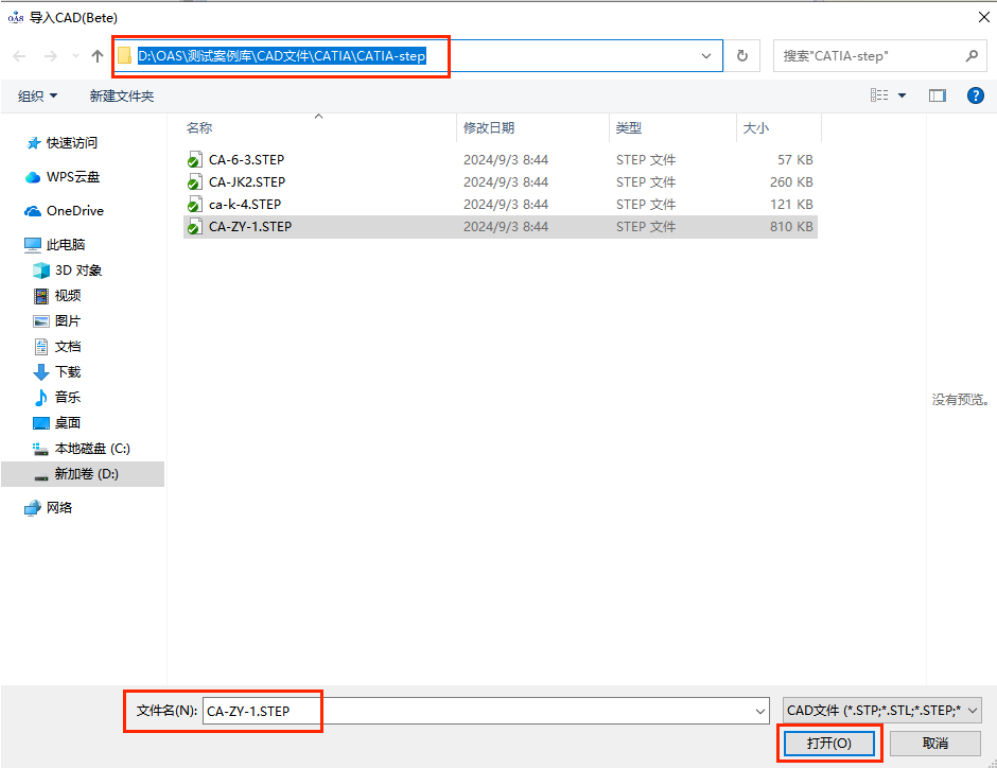Close the 导入CAD dialog
Viewport: 997px width, 770px height.
(983, 17)
